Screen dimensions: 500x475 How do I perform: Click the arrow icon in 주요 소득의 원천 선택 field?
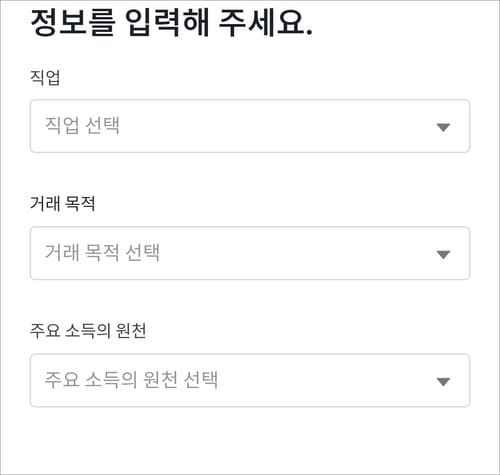[443, 381]
